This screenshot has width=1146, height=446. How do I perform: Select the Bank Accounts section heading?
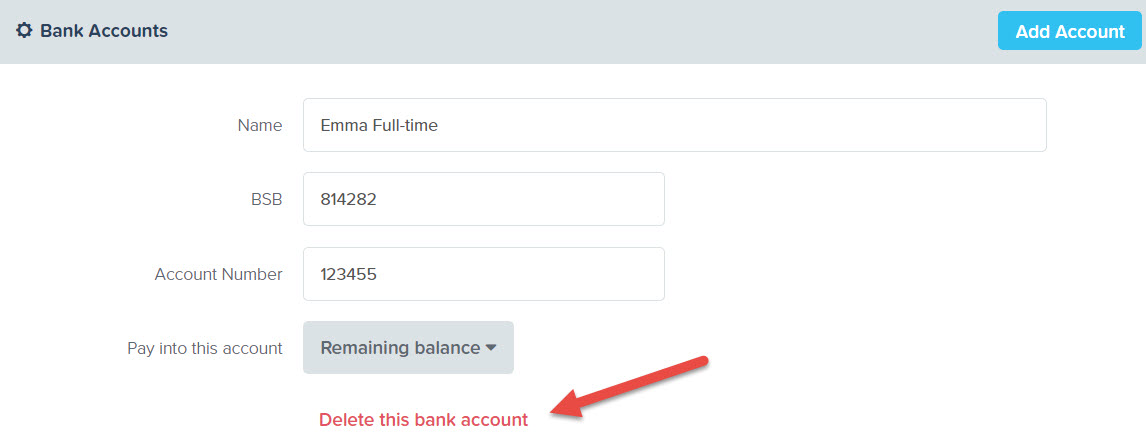coord(104,31)
